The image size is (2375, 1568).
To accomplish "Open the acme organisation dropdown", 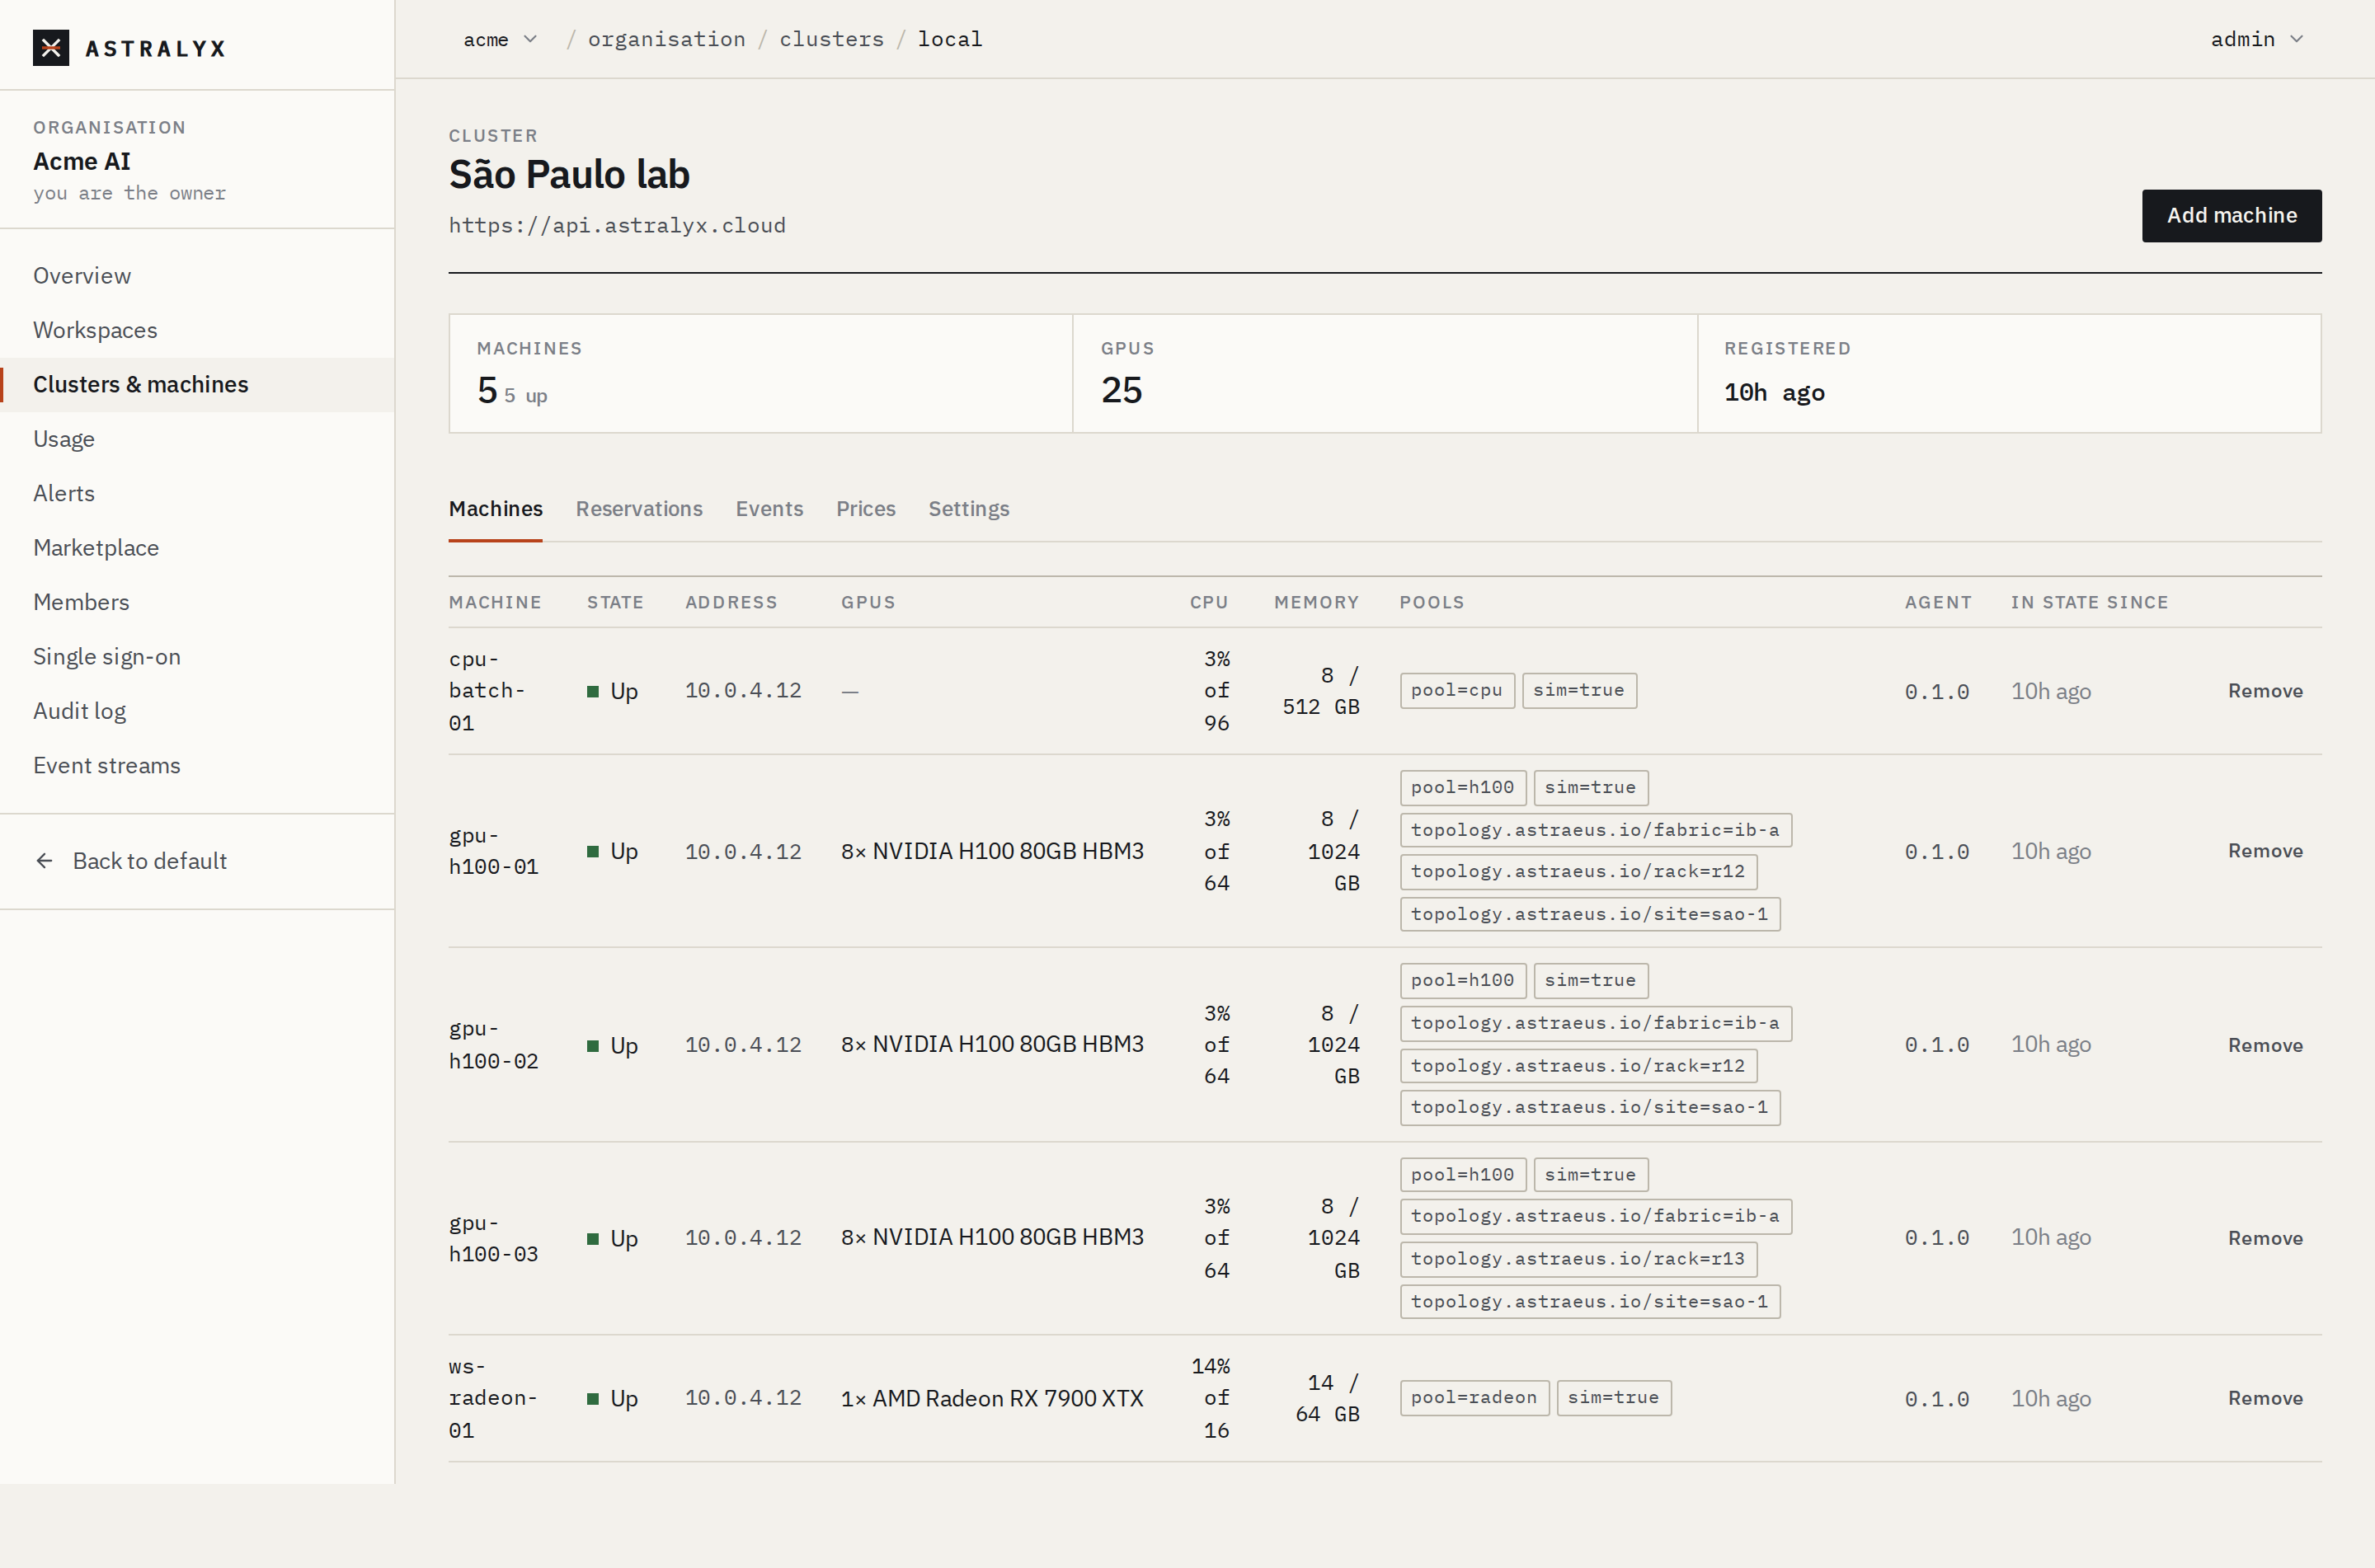I will point(500,39).
